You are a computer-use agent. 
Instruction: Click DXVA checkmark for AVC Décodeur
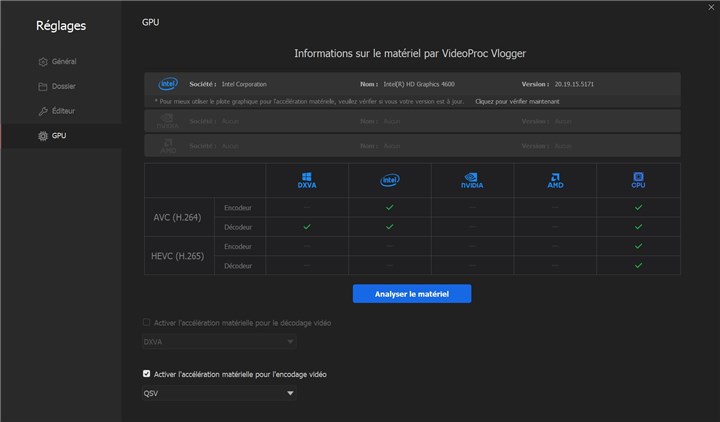[307, 227]
